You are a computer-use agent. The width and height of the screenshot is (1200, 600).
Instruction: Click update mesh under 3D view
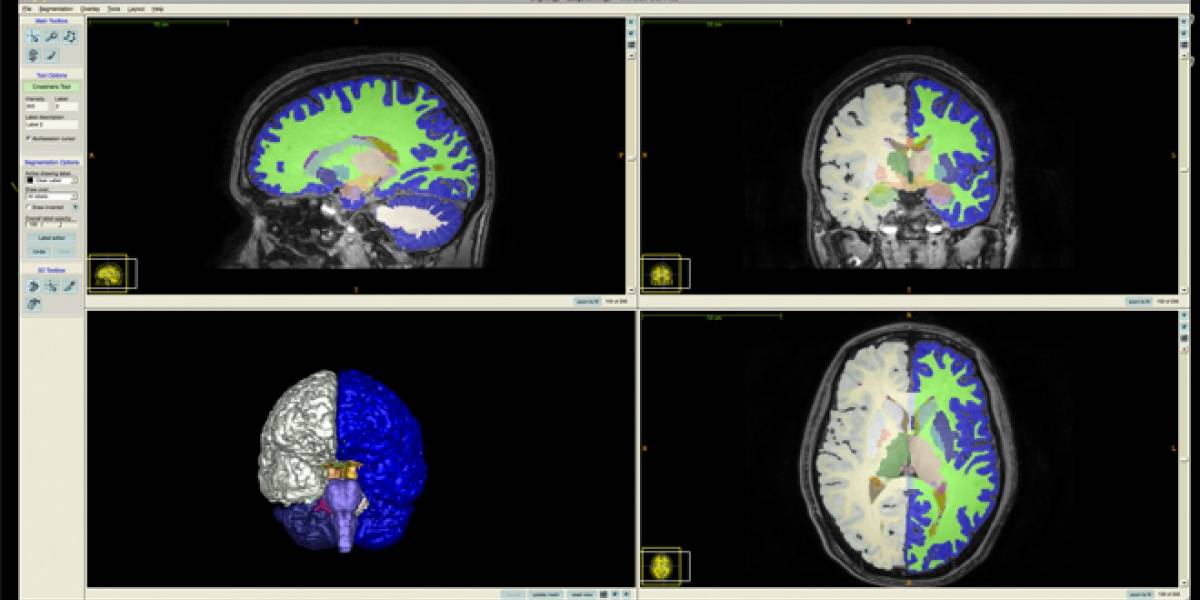point(545,594)
